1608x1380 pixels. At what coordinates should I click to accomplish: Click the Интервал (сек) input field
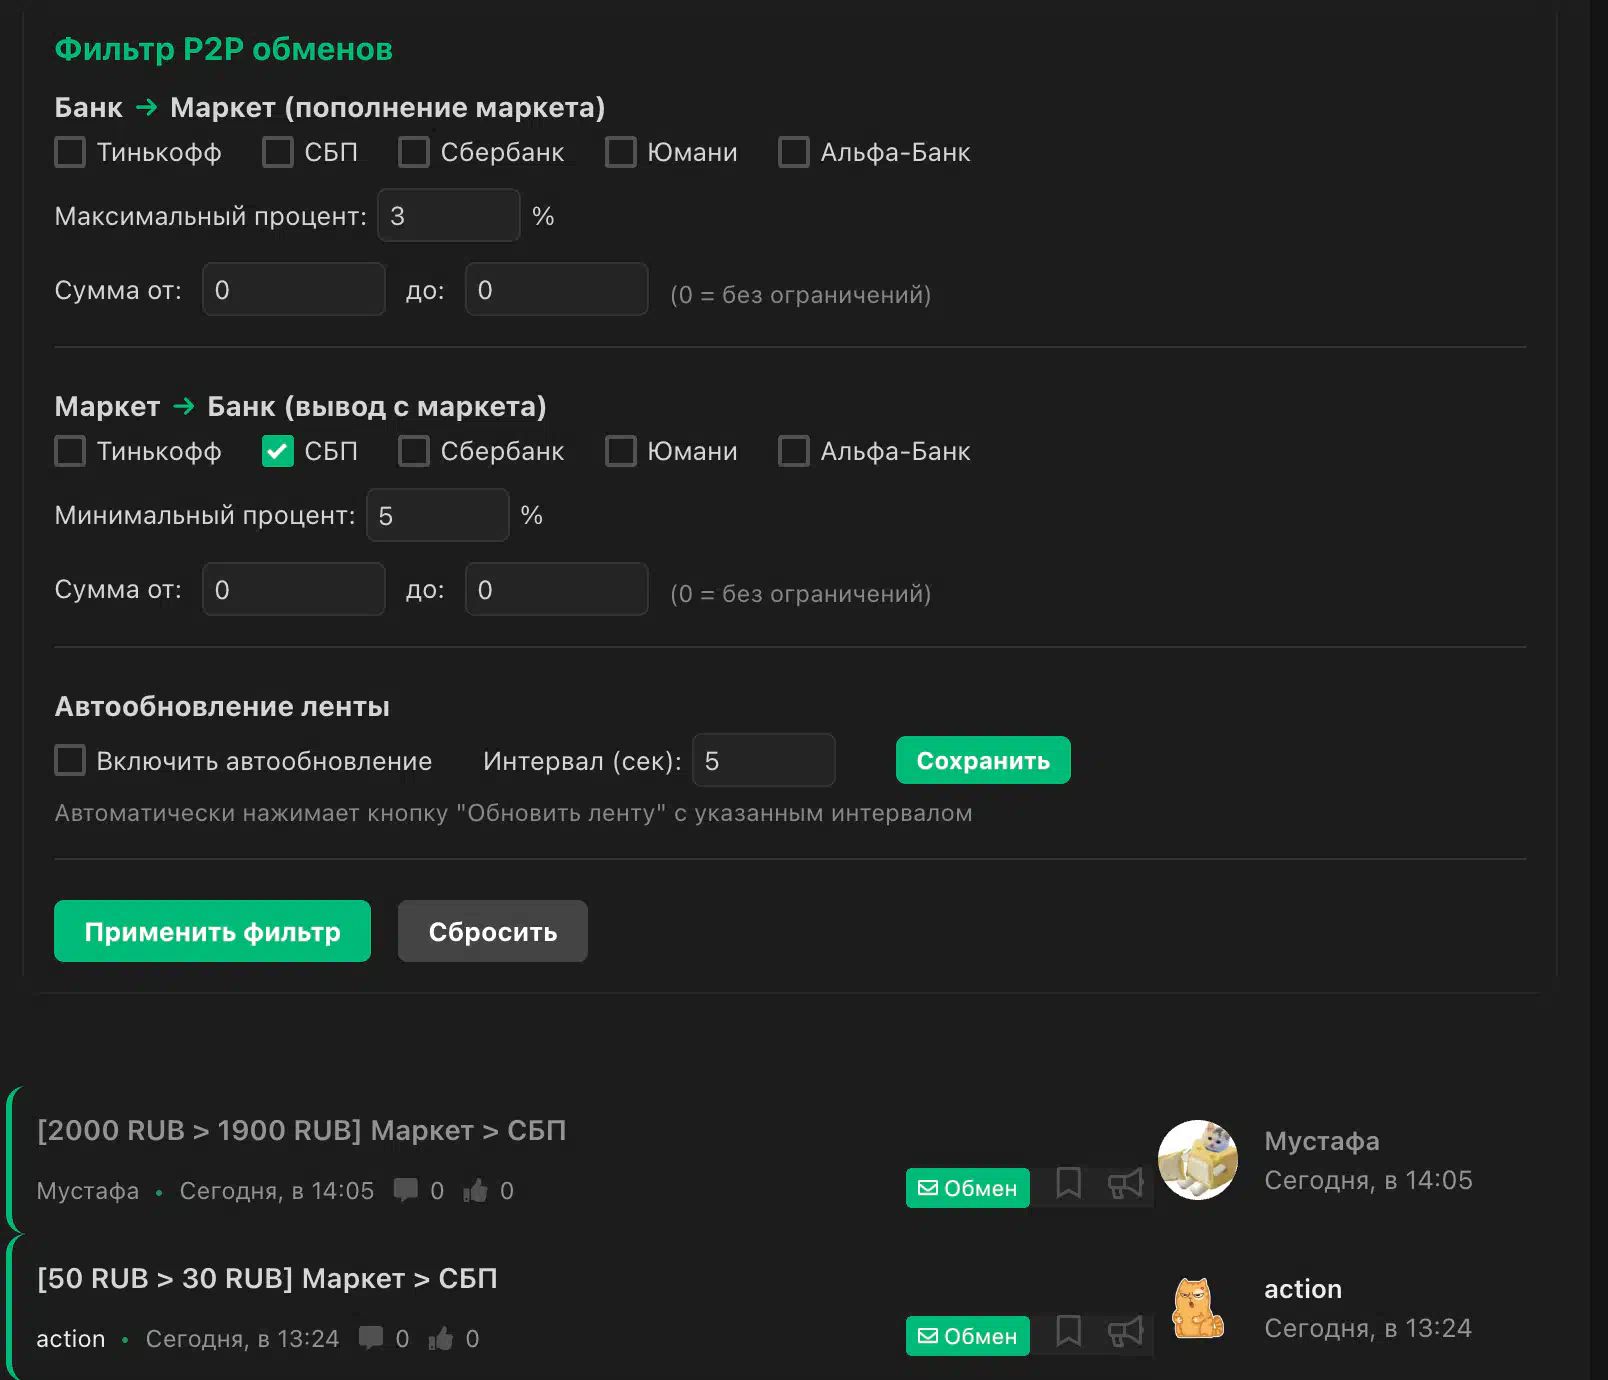click(763, 761)
